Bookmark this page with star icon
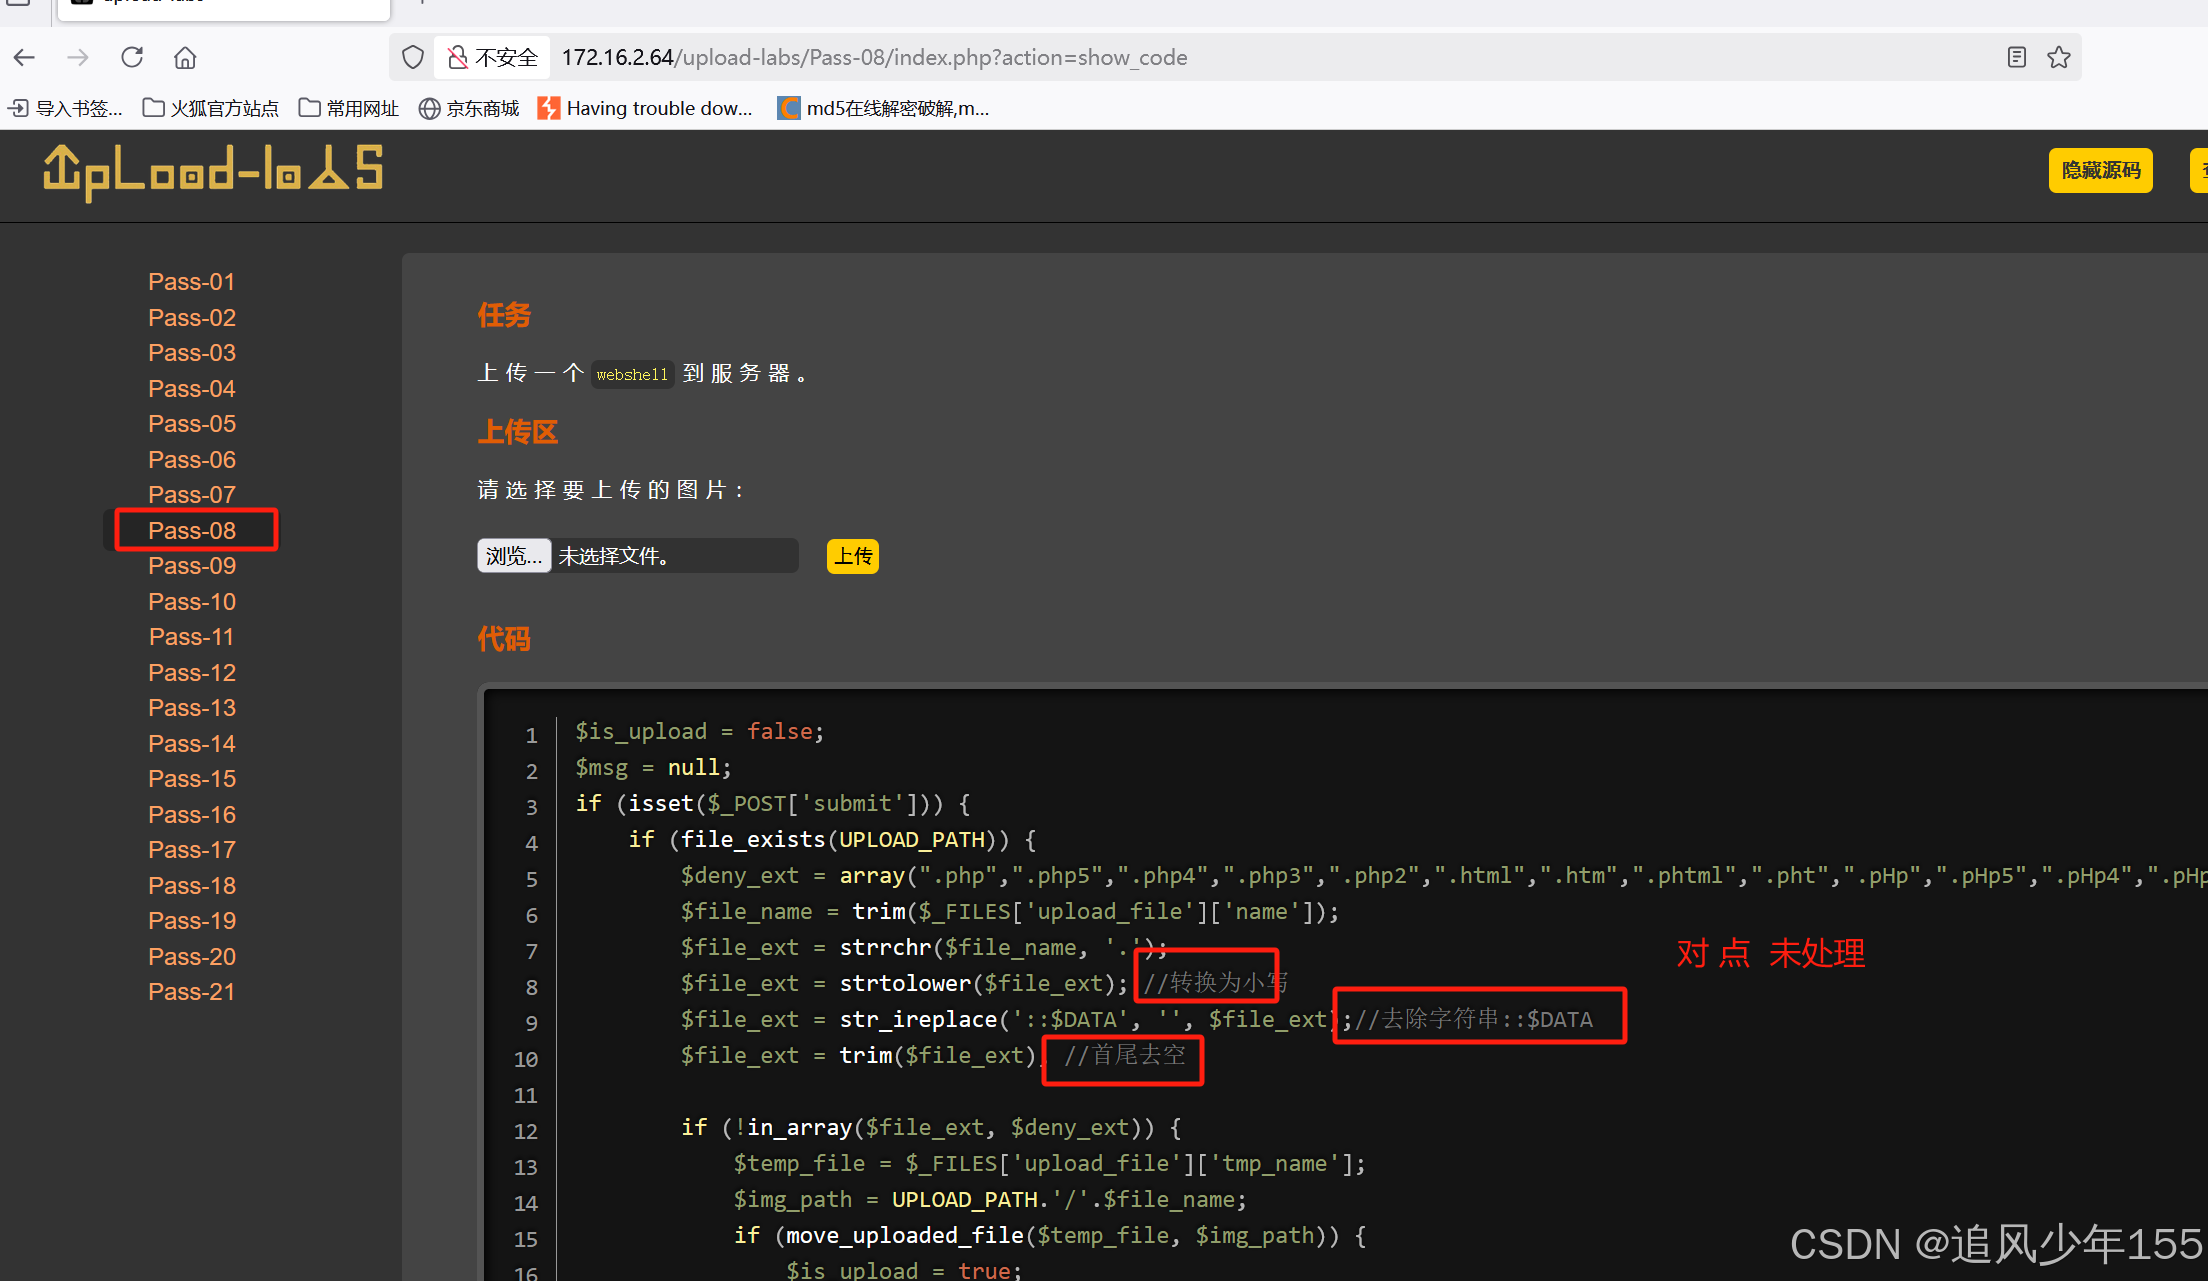 (x=2059, y=58)
